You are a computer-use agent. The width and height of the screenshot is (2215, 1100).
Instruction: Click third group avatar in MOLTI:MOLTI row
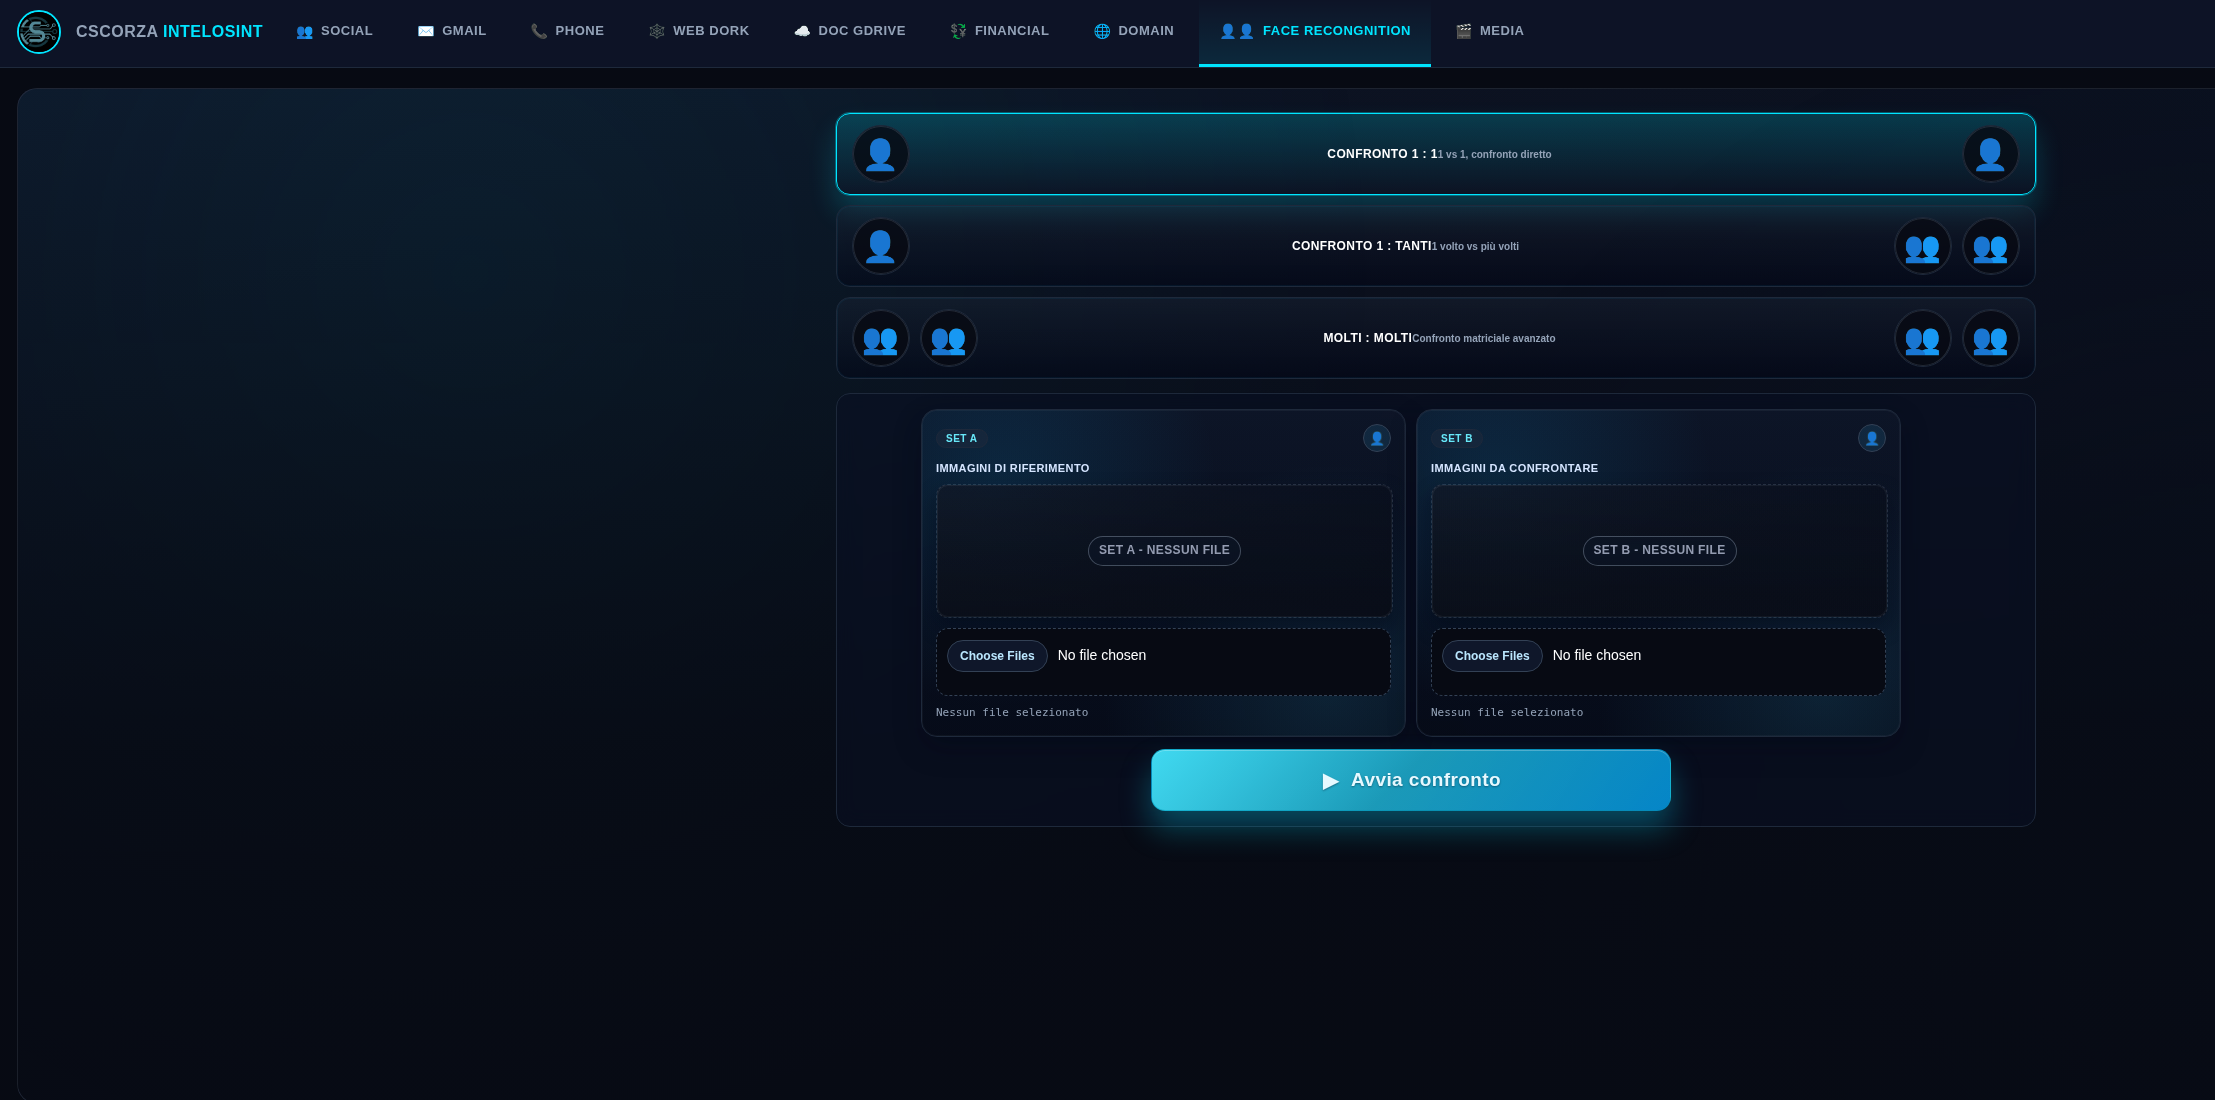[1922, 338]
